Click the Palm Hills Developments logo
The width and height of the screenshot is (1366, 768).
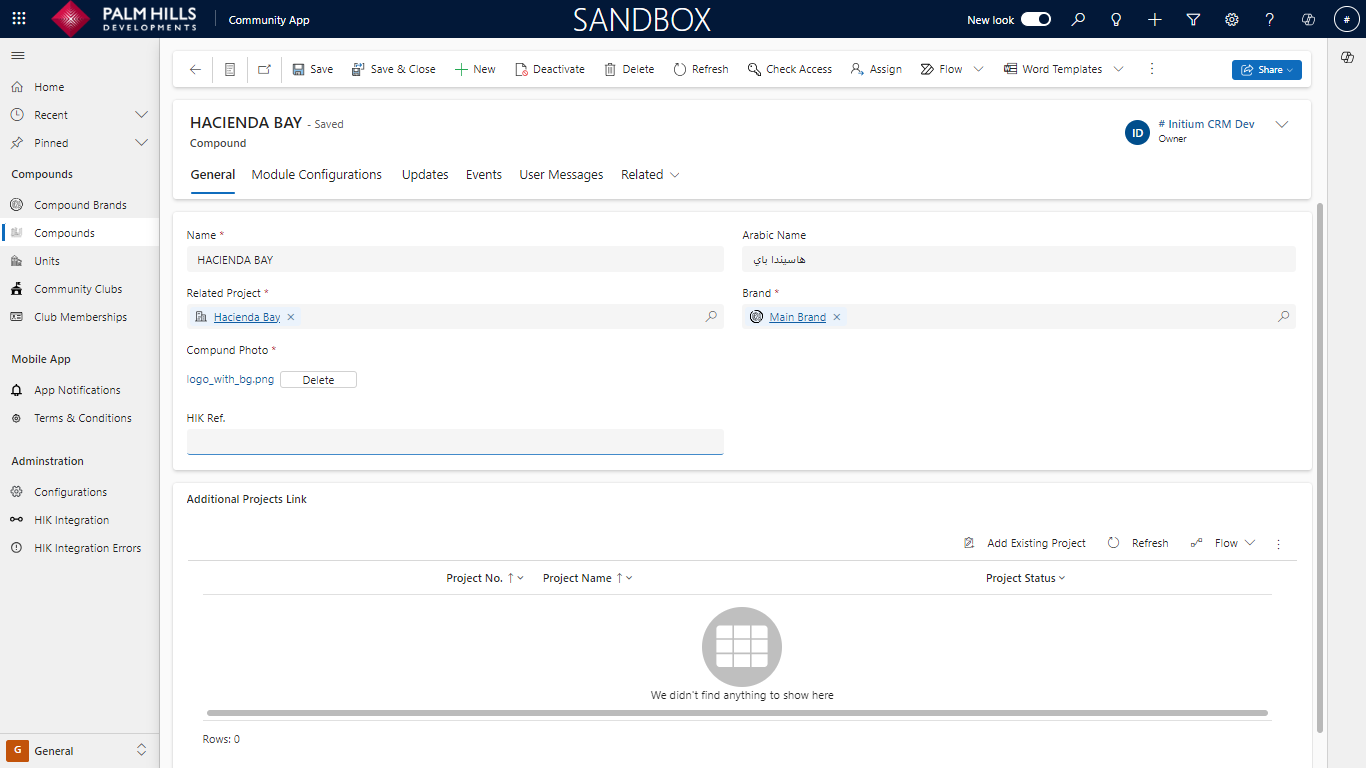coord(123,19)
